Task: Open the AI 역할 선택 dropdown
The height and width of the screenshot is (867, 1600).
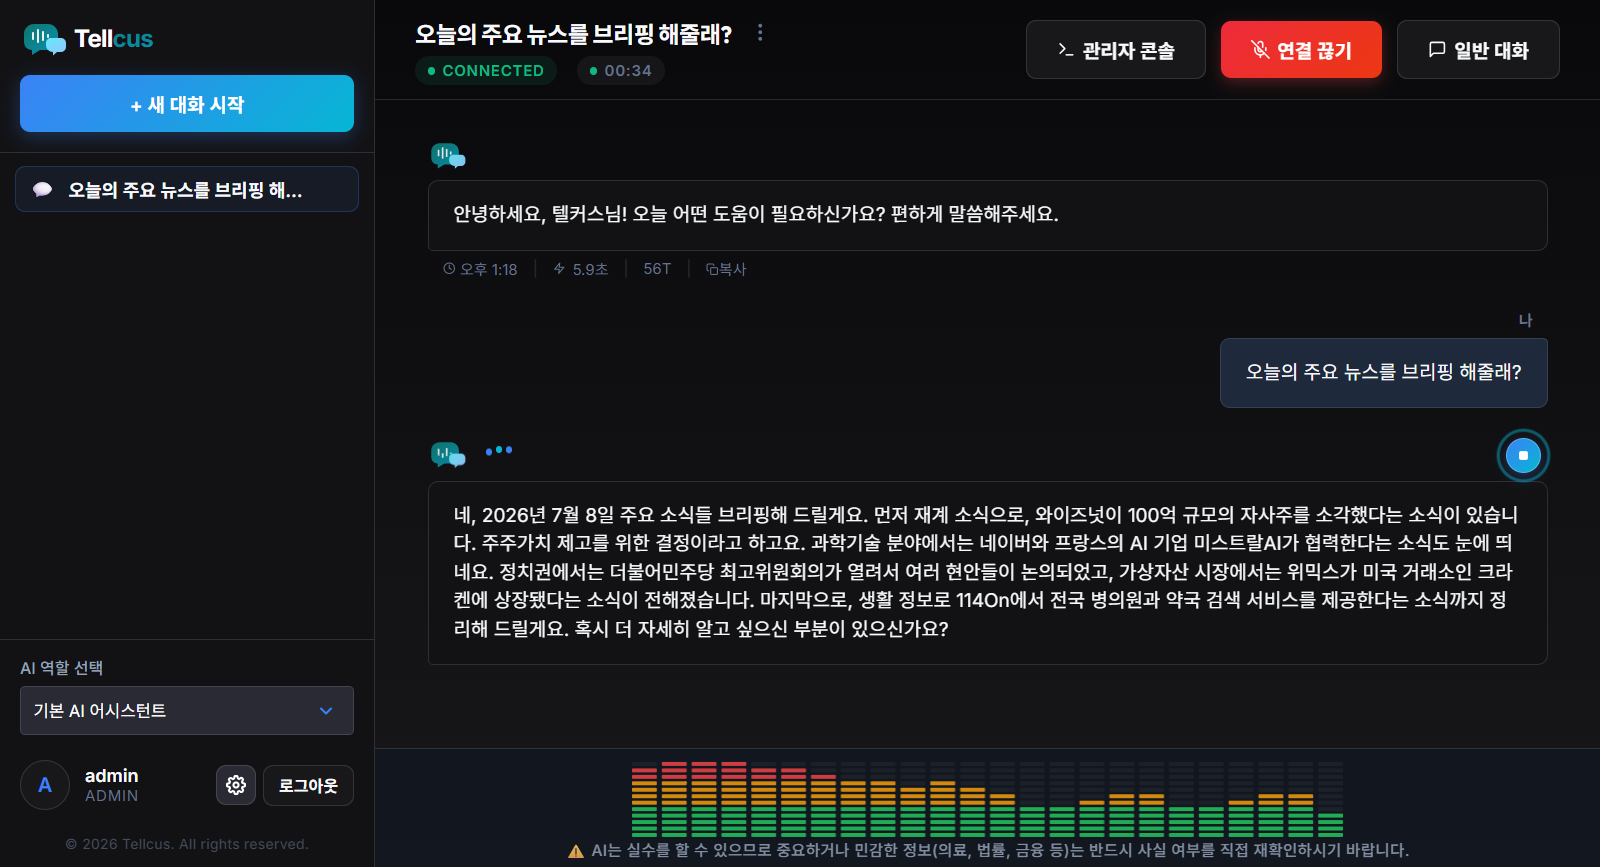Action: (x=187, y=710)
